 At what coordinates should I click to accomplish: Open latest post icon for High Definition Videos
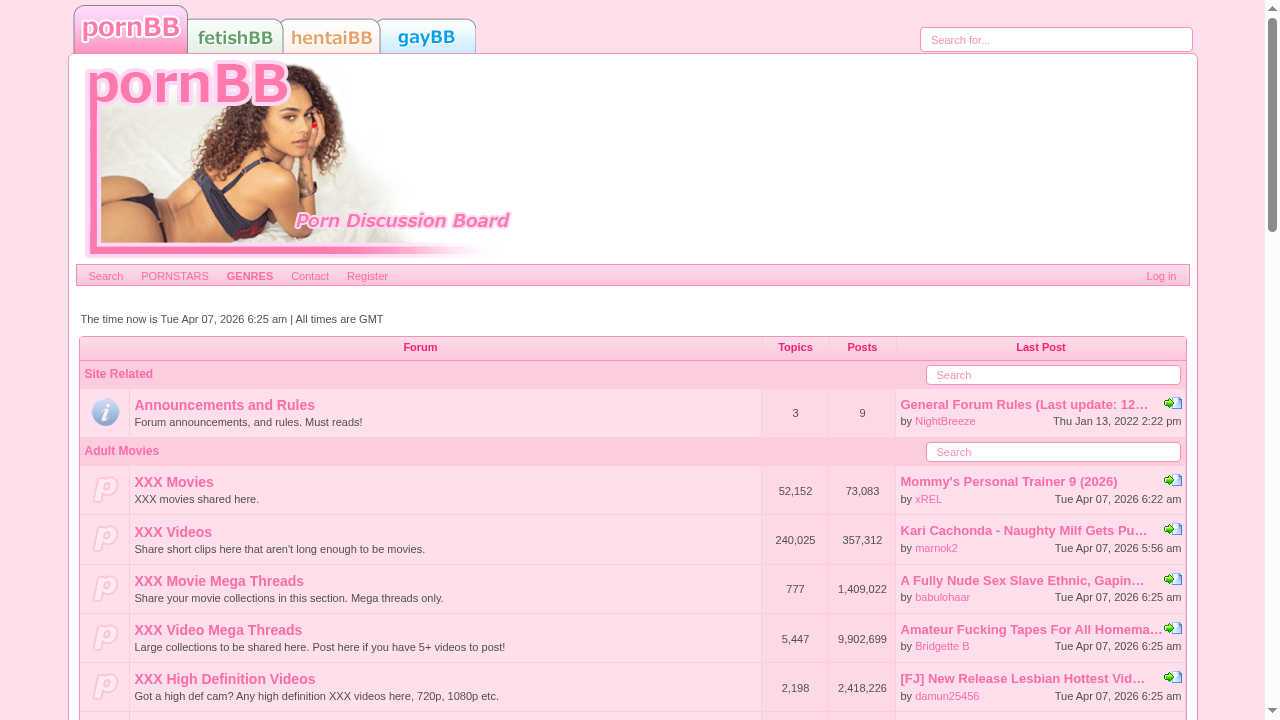(1173, 678)
